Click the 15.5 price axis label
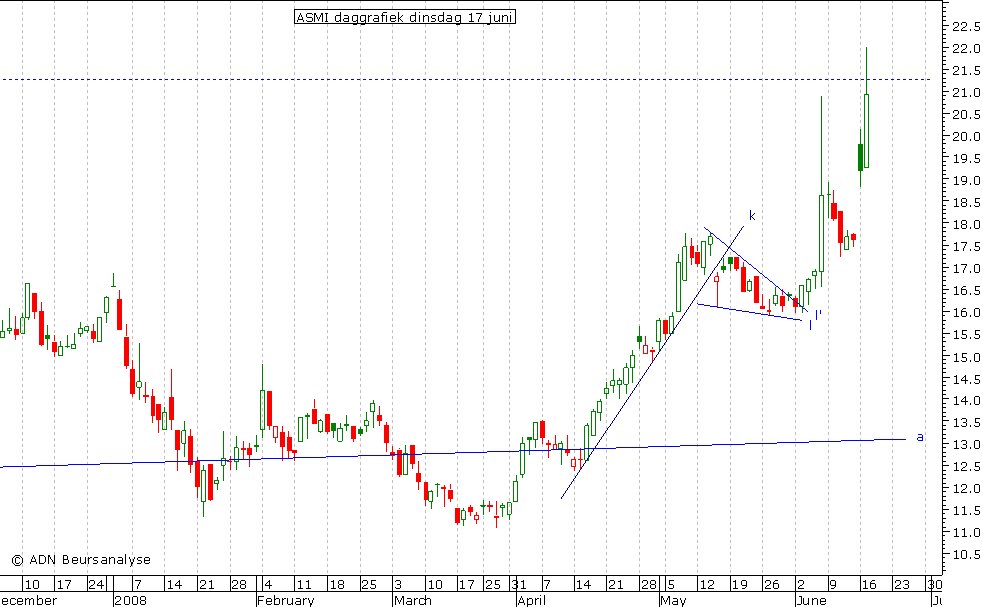Image resolution: width=983 pixels, height=607 pixels. tap(966, 335)
